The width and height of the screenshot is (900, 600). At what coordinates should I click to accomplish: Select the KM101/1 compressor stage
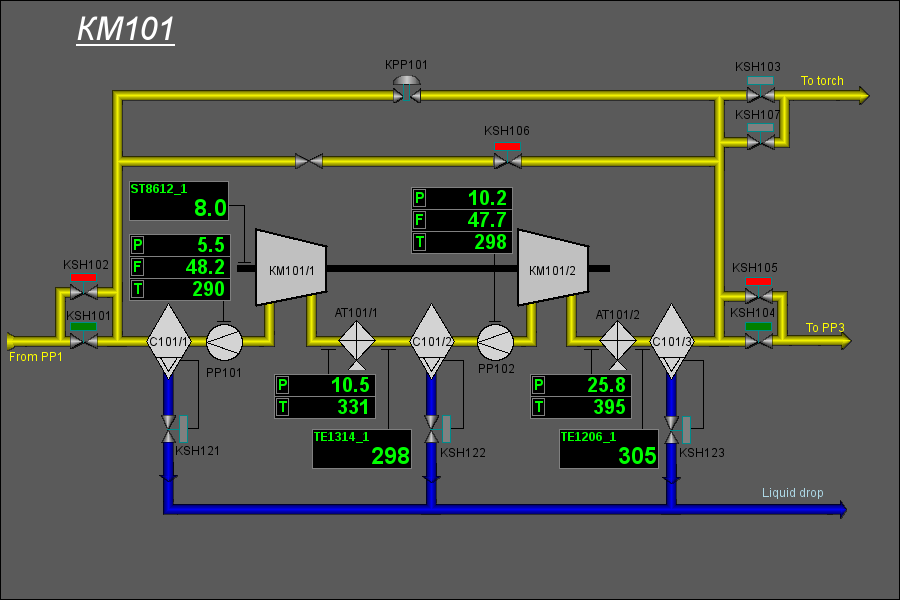pos(286,268)
